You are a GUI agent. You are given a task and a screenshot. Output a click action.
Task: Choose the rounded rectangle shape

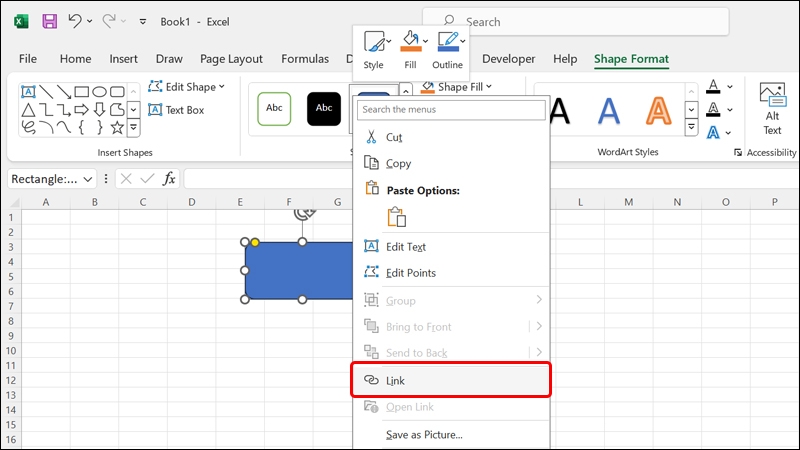click(x=117, y=92)
